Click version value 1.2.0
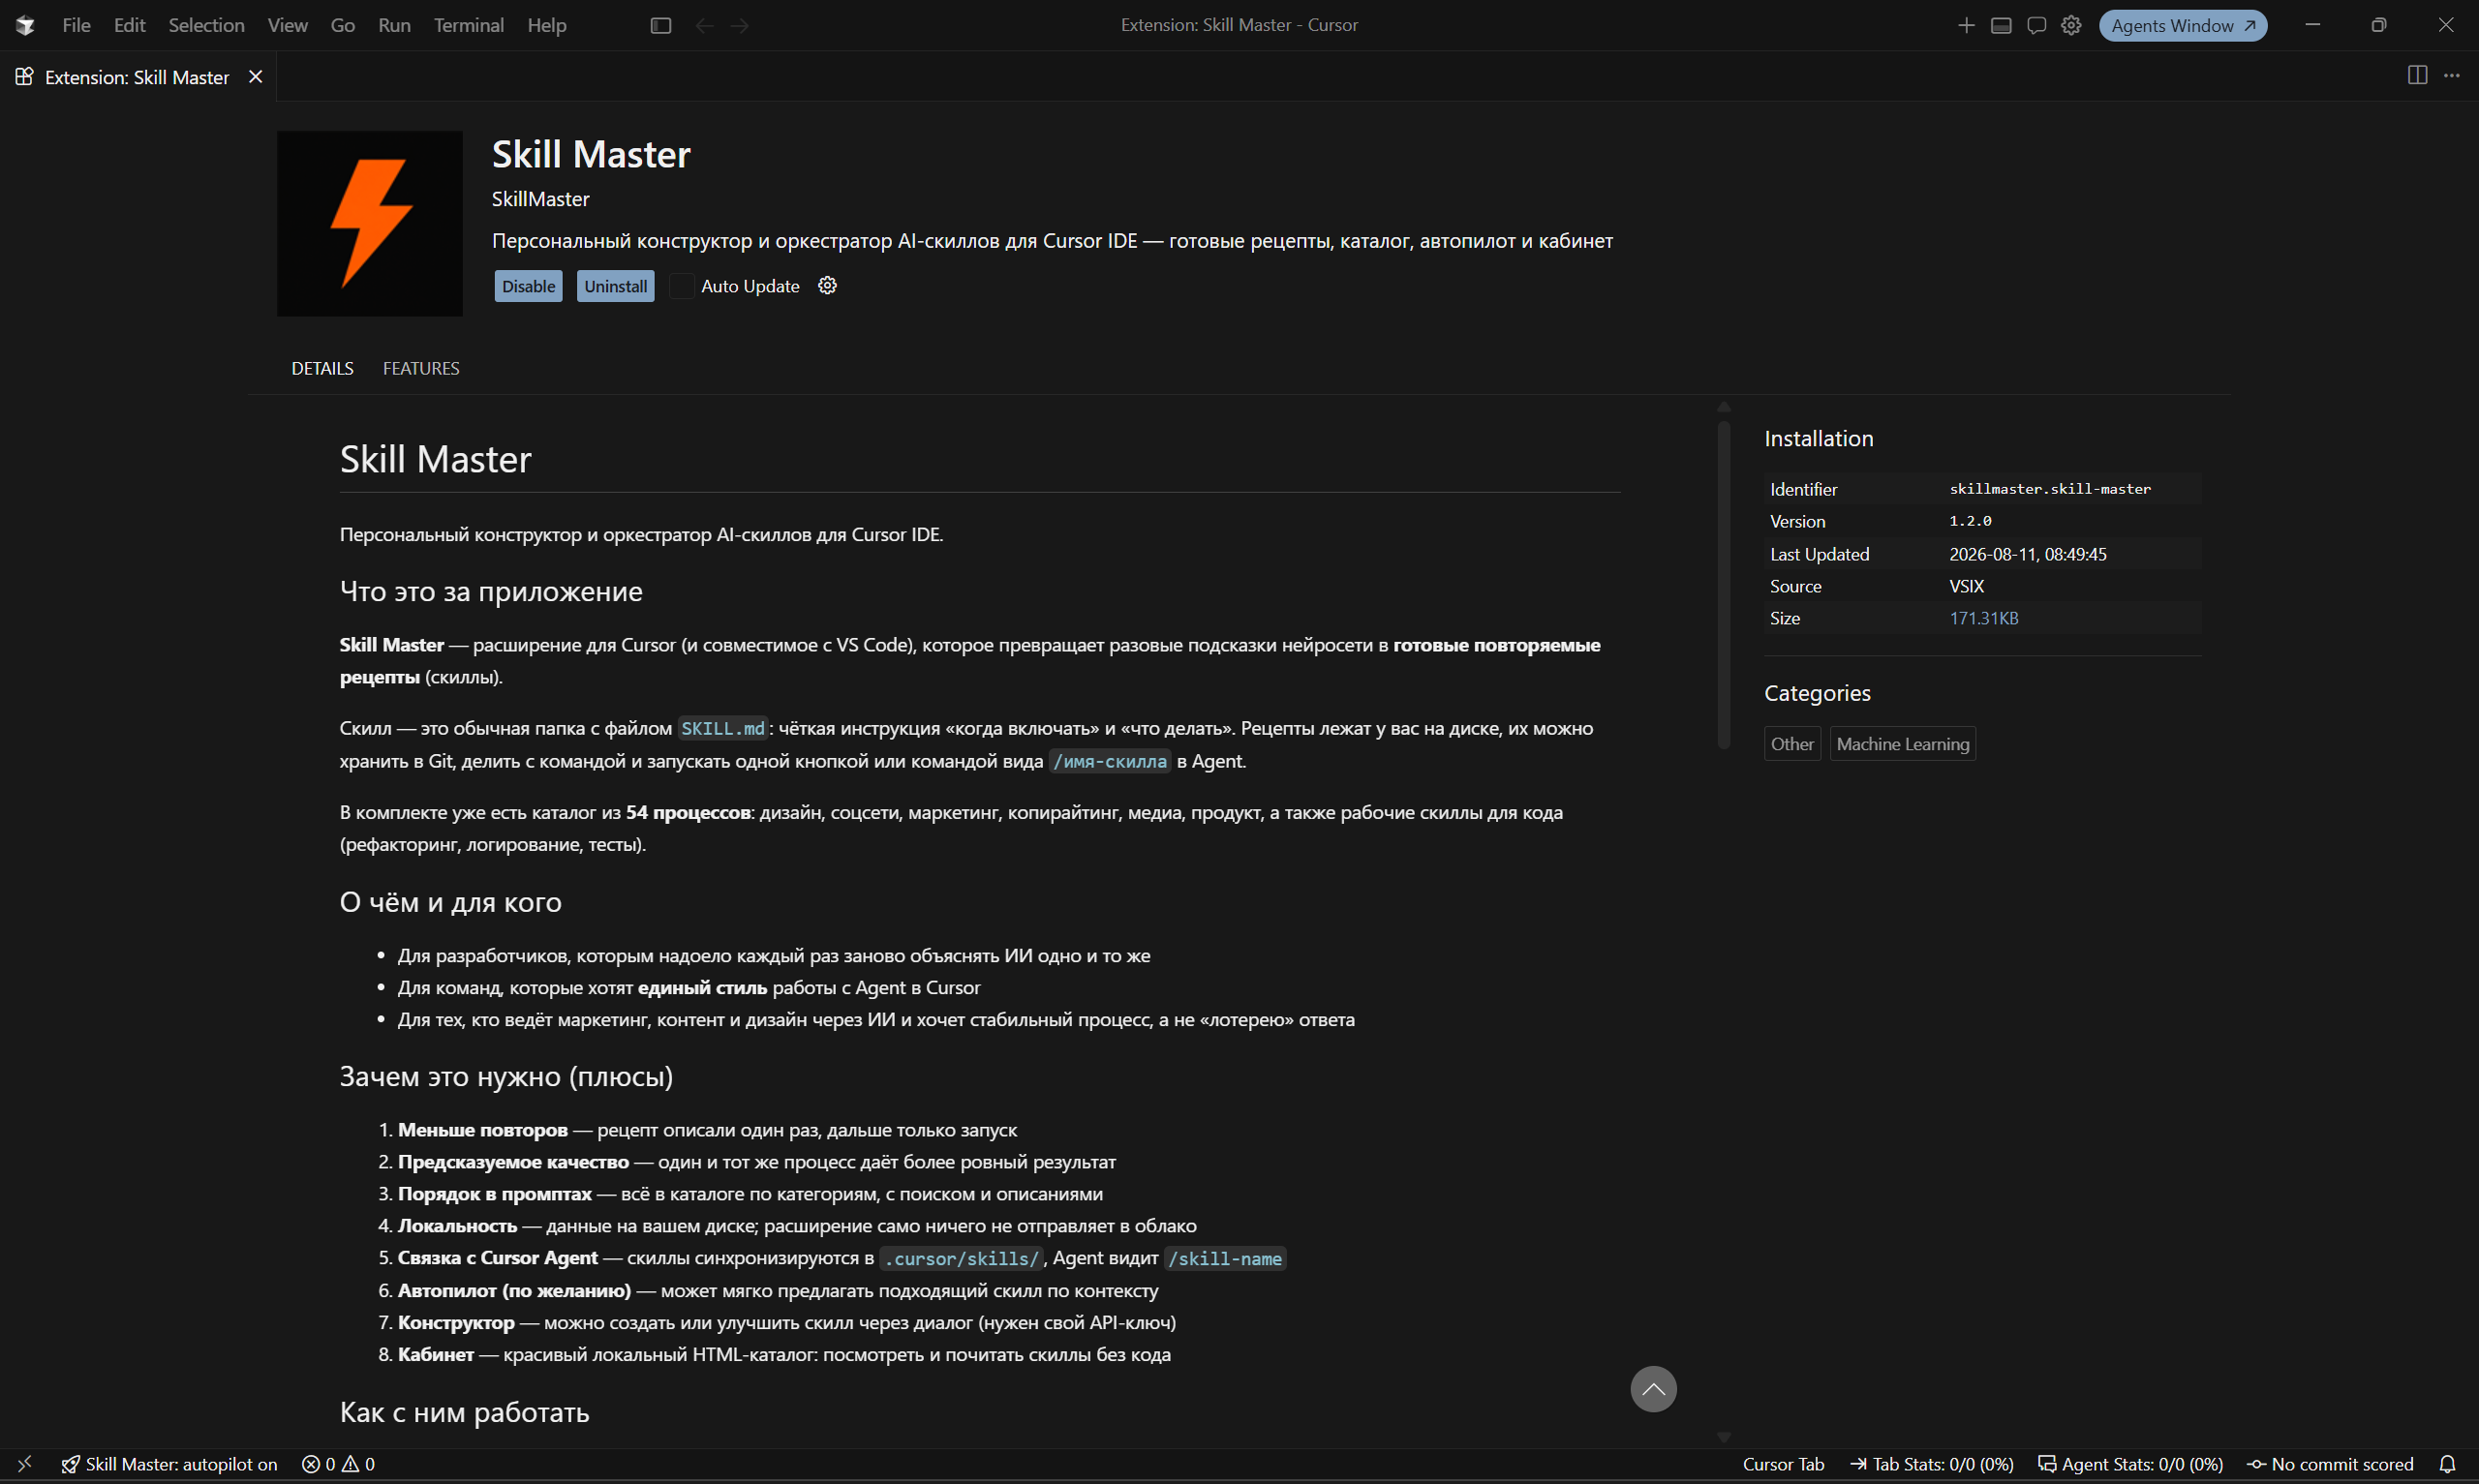Viewport: 2479px width, 1484px height. point(1970,521)
